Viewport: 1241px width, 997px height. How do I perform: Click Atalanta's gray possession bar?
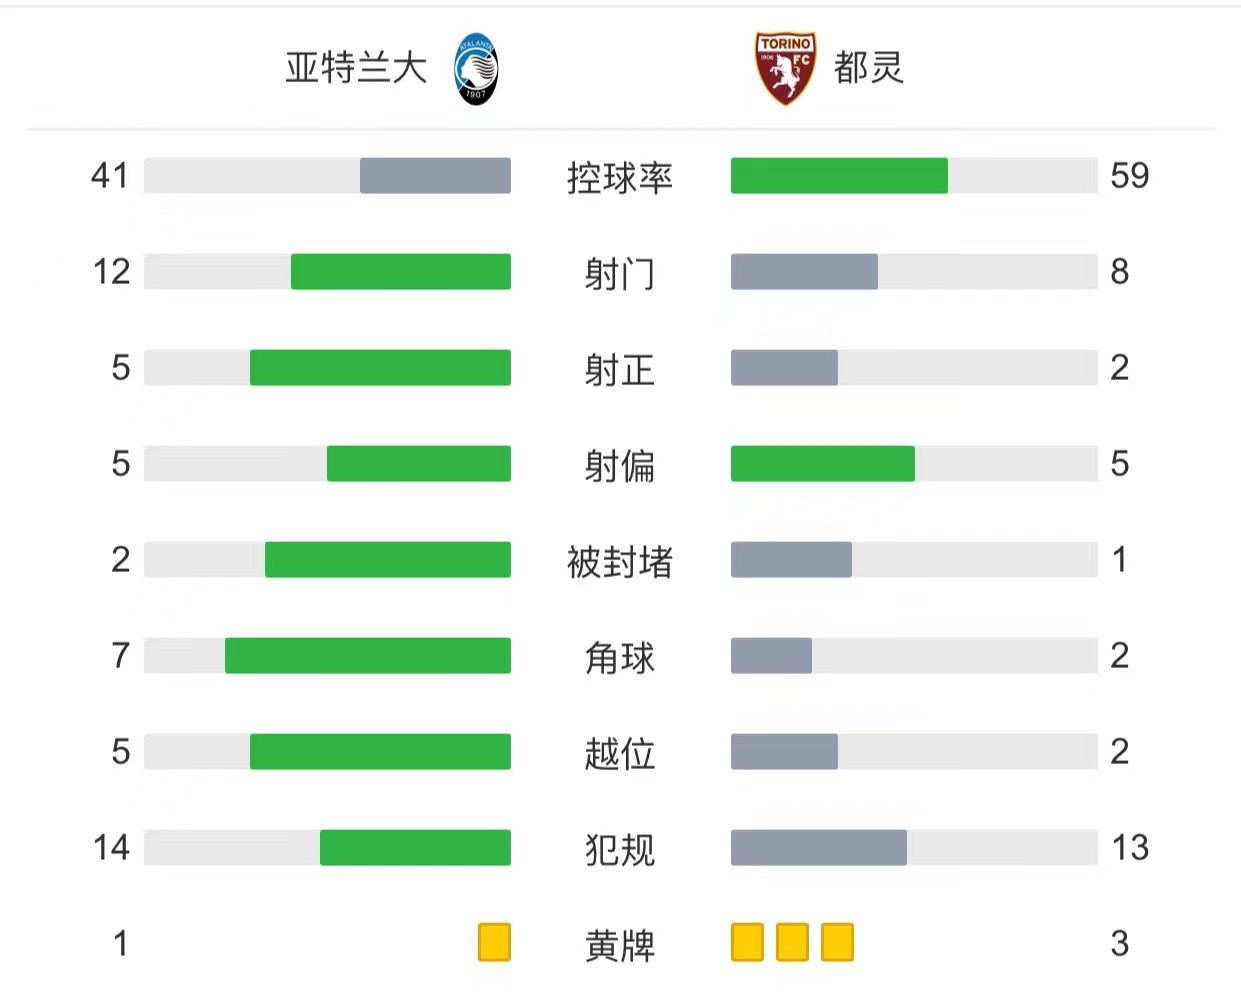435,175
